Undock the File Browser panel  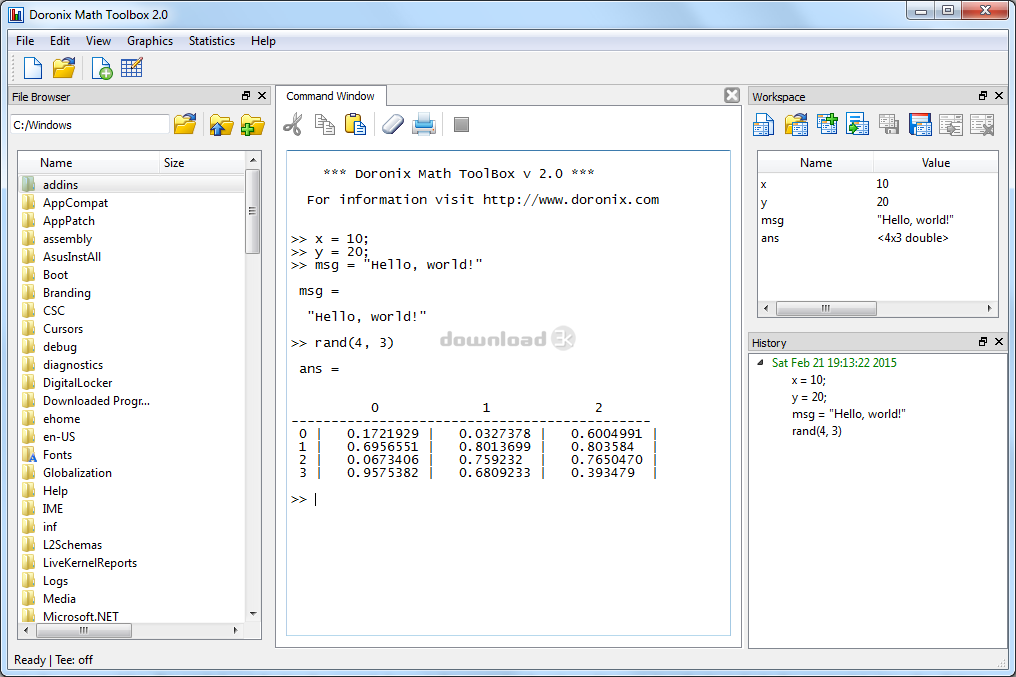pos(246,96)
